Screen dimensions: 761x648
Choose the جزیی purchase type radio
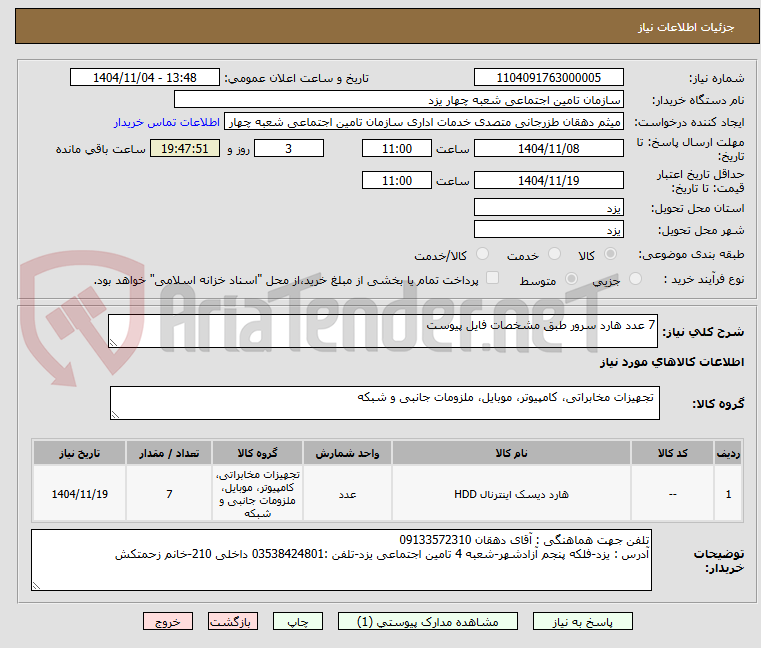pos(635,279)
